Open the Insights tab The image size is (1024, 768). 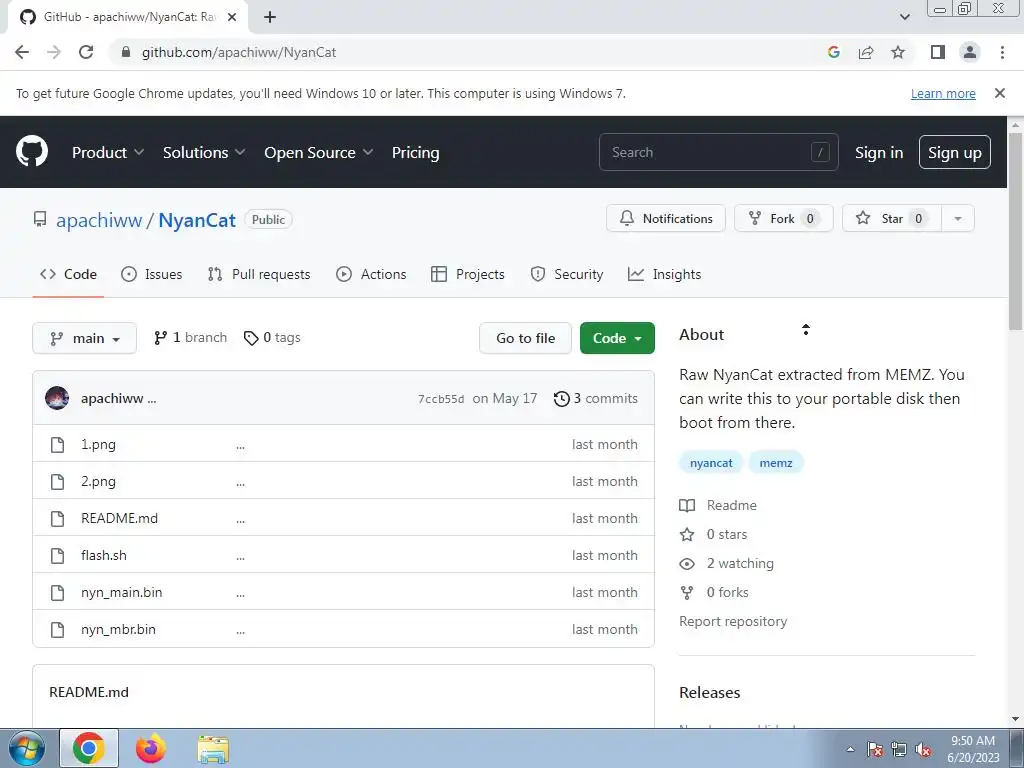click(x=664, y=274)
